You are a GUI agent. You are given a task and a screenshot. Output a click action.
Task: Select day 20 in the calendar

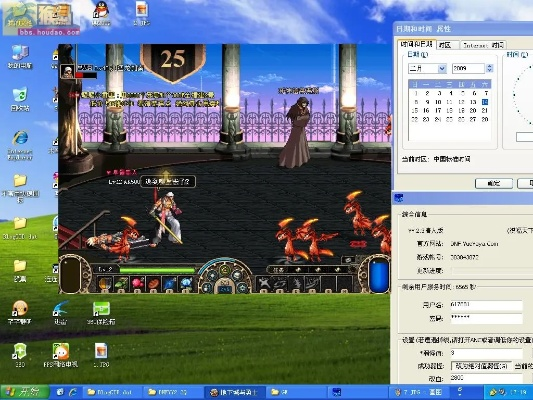473,110
